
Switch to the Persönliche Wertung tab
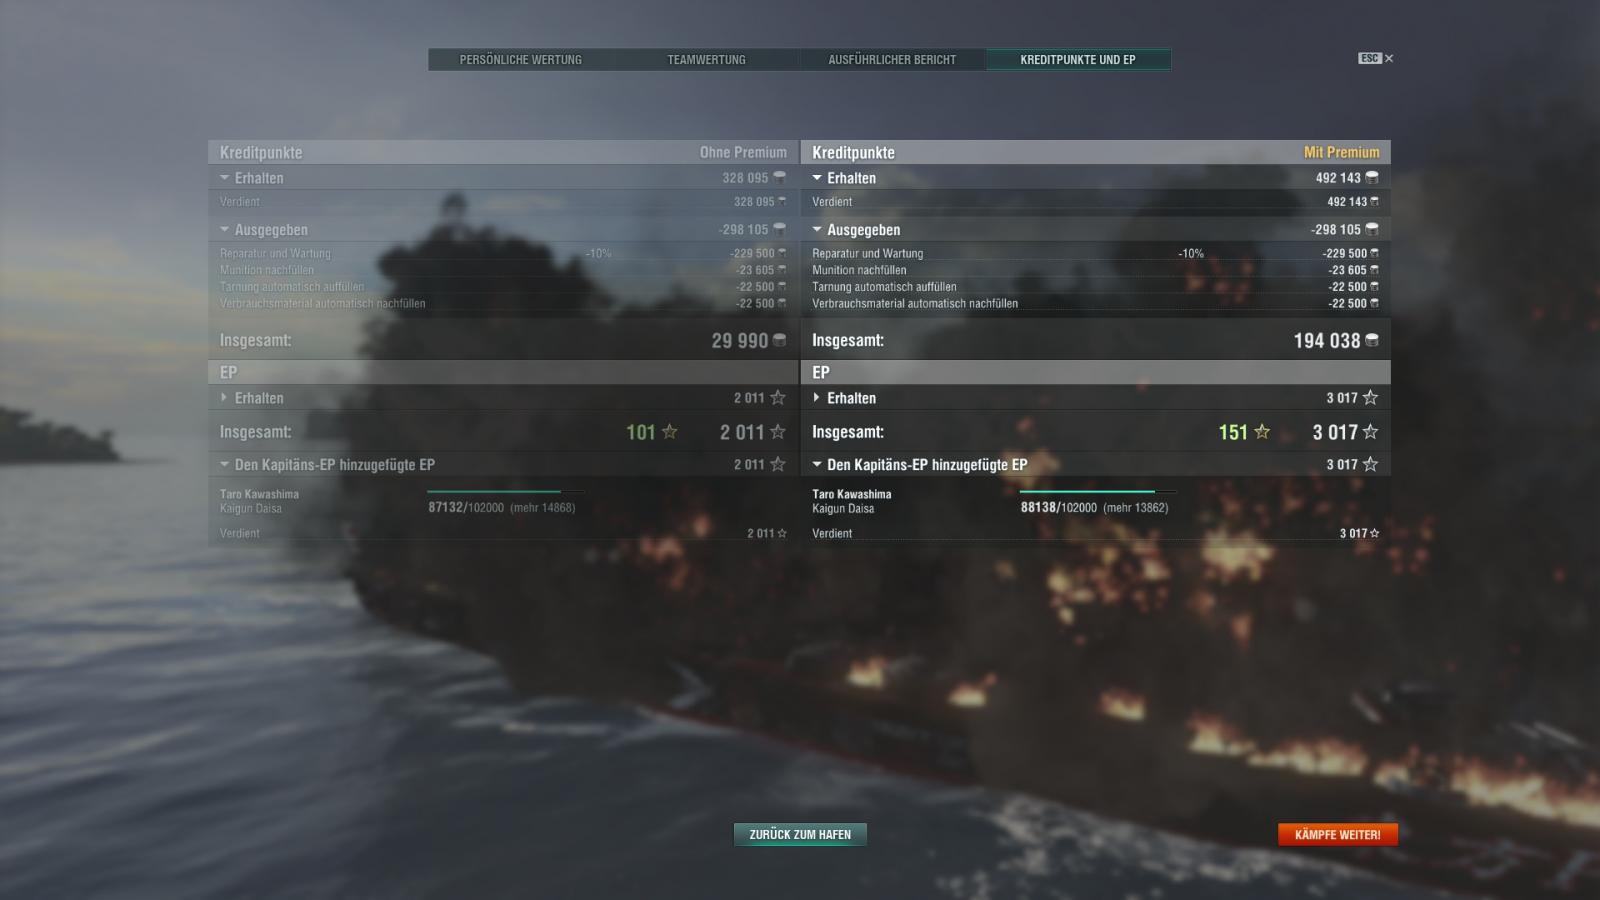click(x=521, y=60)
